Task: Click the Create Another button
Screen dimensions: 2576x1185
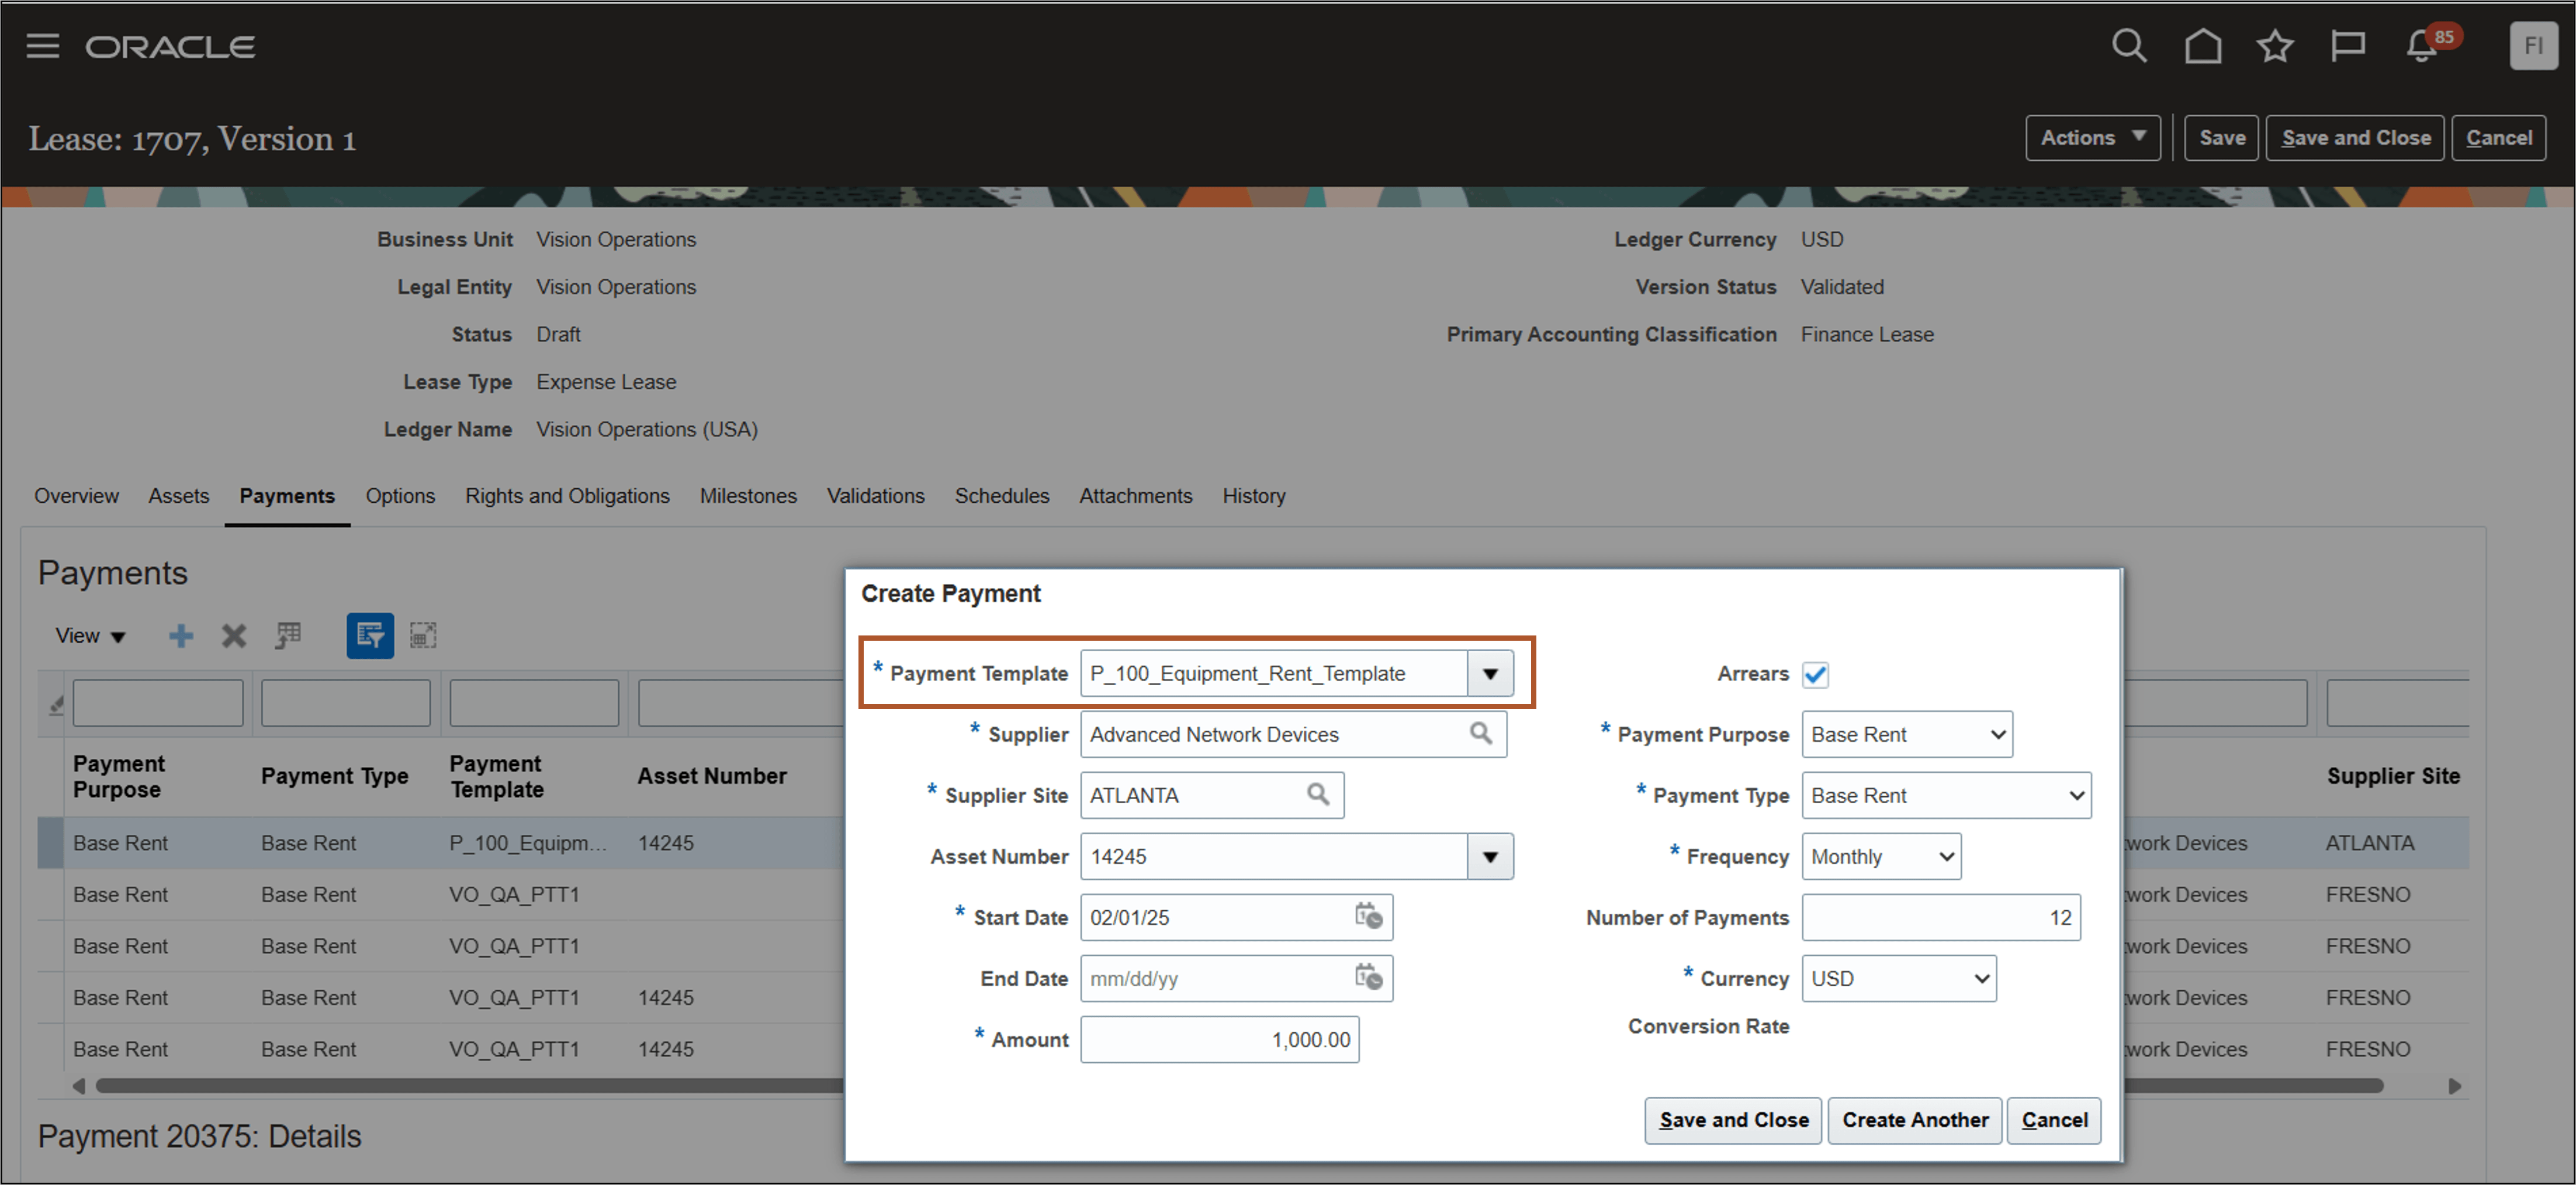Action: coord(1914,1120)
